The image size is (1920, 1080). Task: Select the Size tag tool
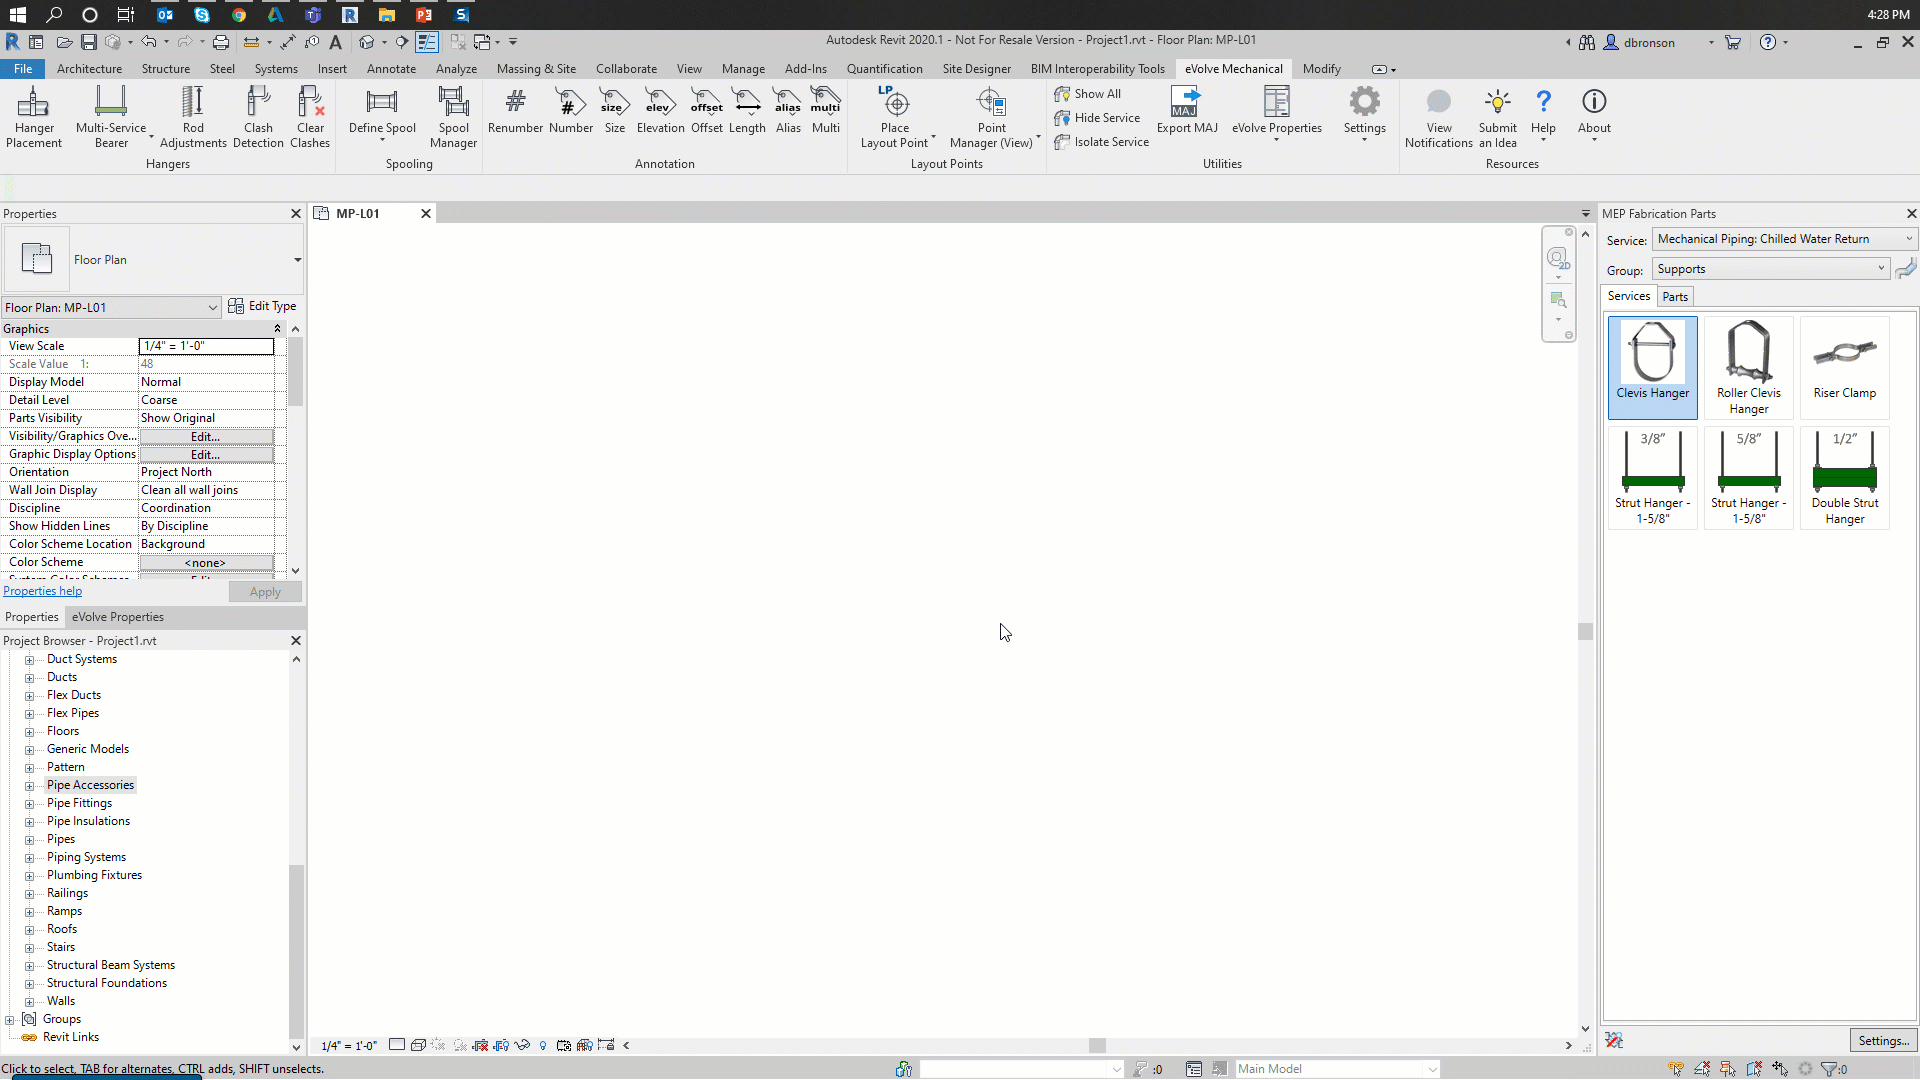(614, 109)
